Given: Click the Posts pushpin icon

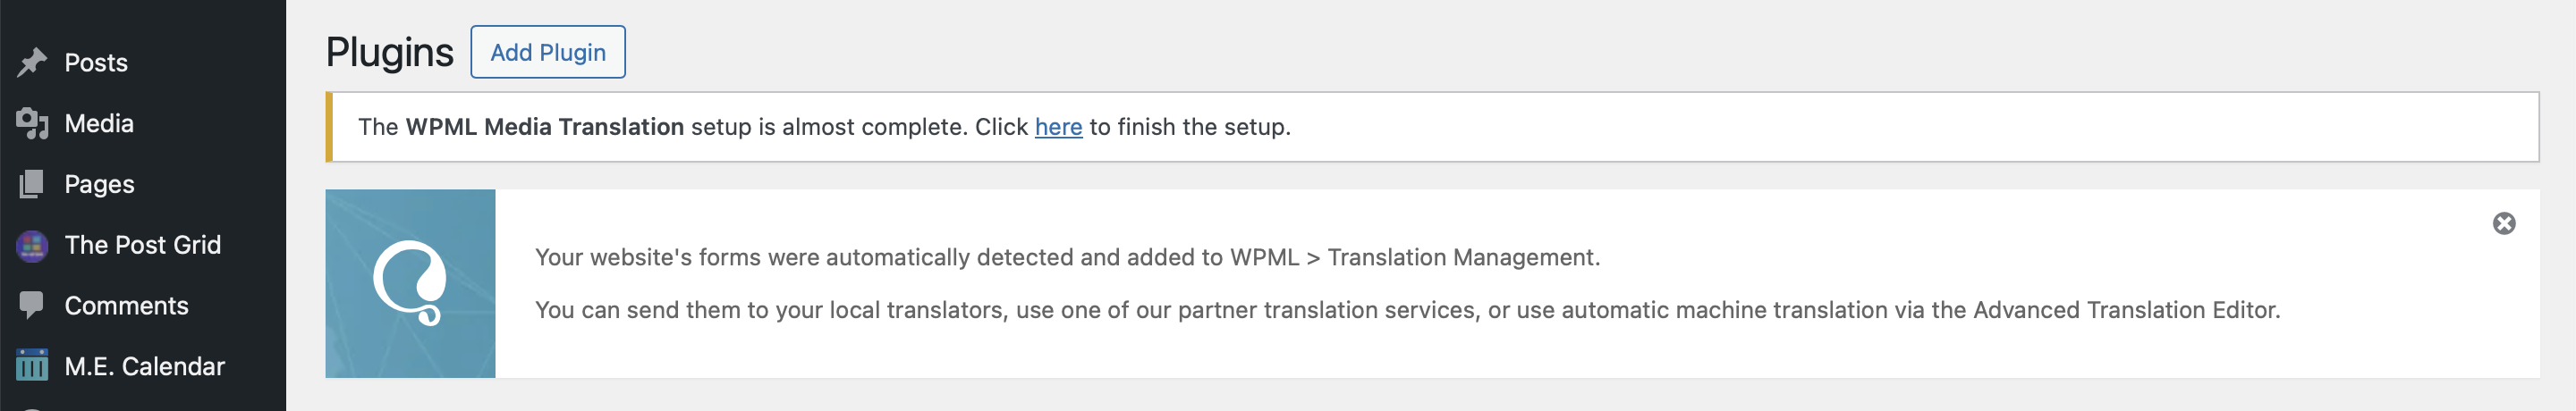Looking at the screenshot, I should tap(32, 62).
